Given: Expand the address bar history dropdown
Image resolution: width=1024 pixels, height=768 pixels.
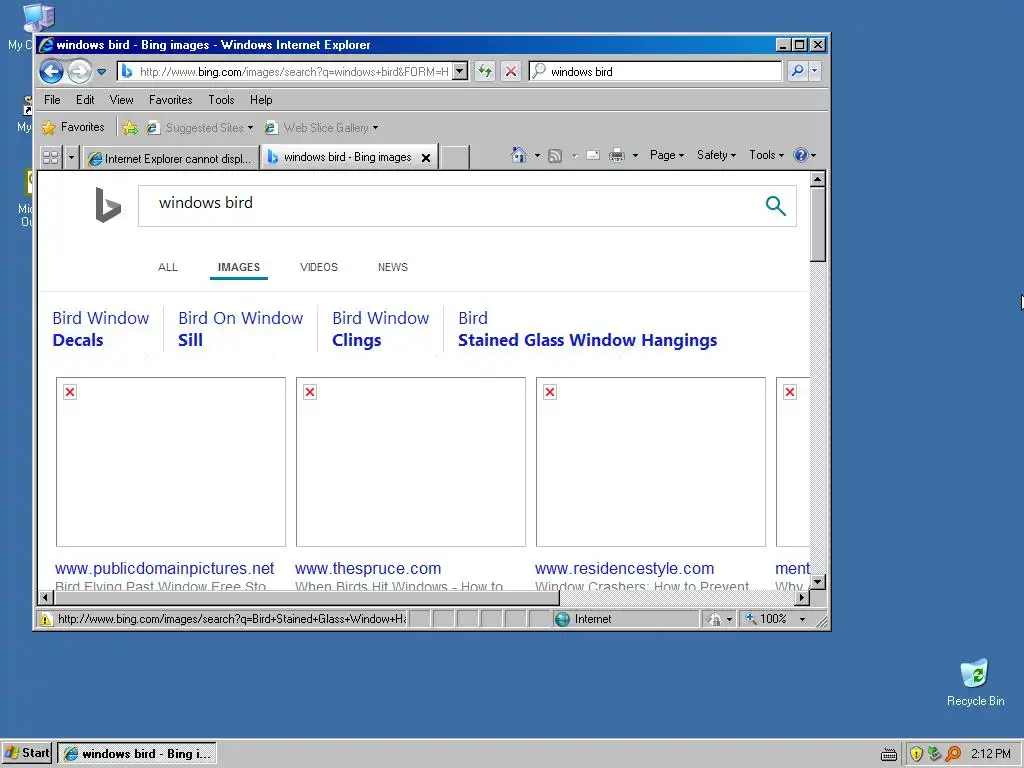Looking at the screenshot, I should (460, 71).
